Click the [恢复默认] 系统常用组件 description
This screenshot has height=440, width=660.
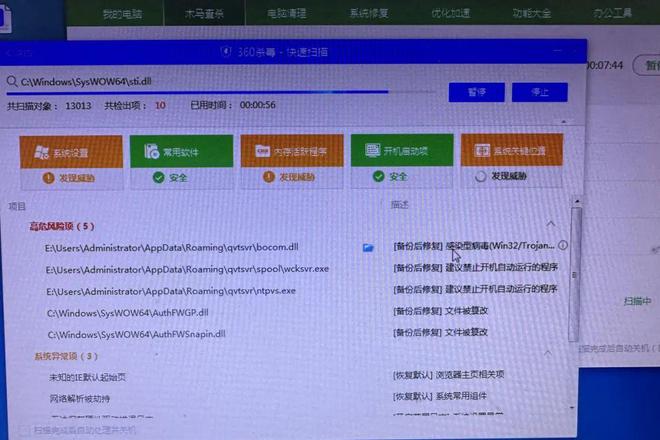pos(439,396)
